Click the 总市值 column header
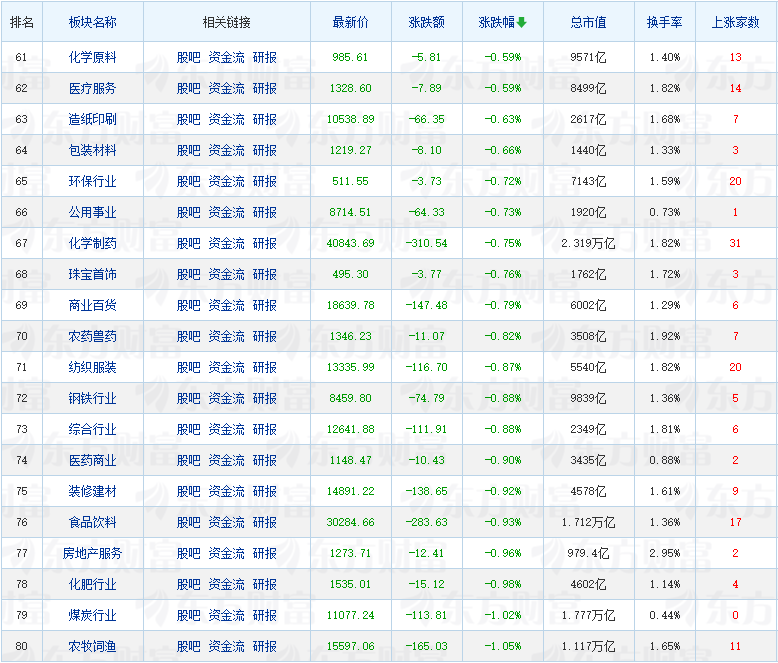The width and height of the screenshot is (778, 663). (588, 22)
